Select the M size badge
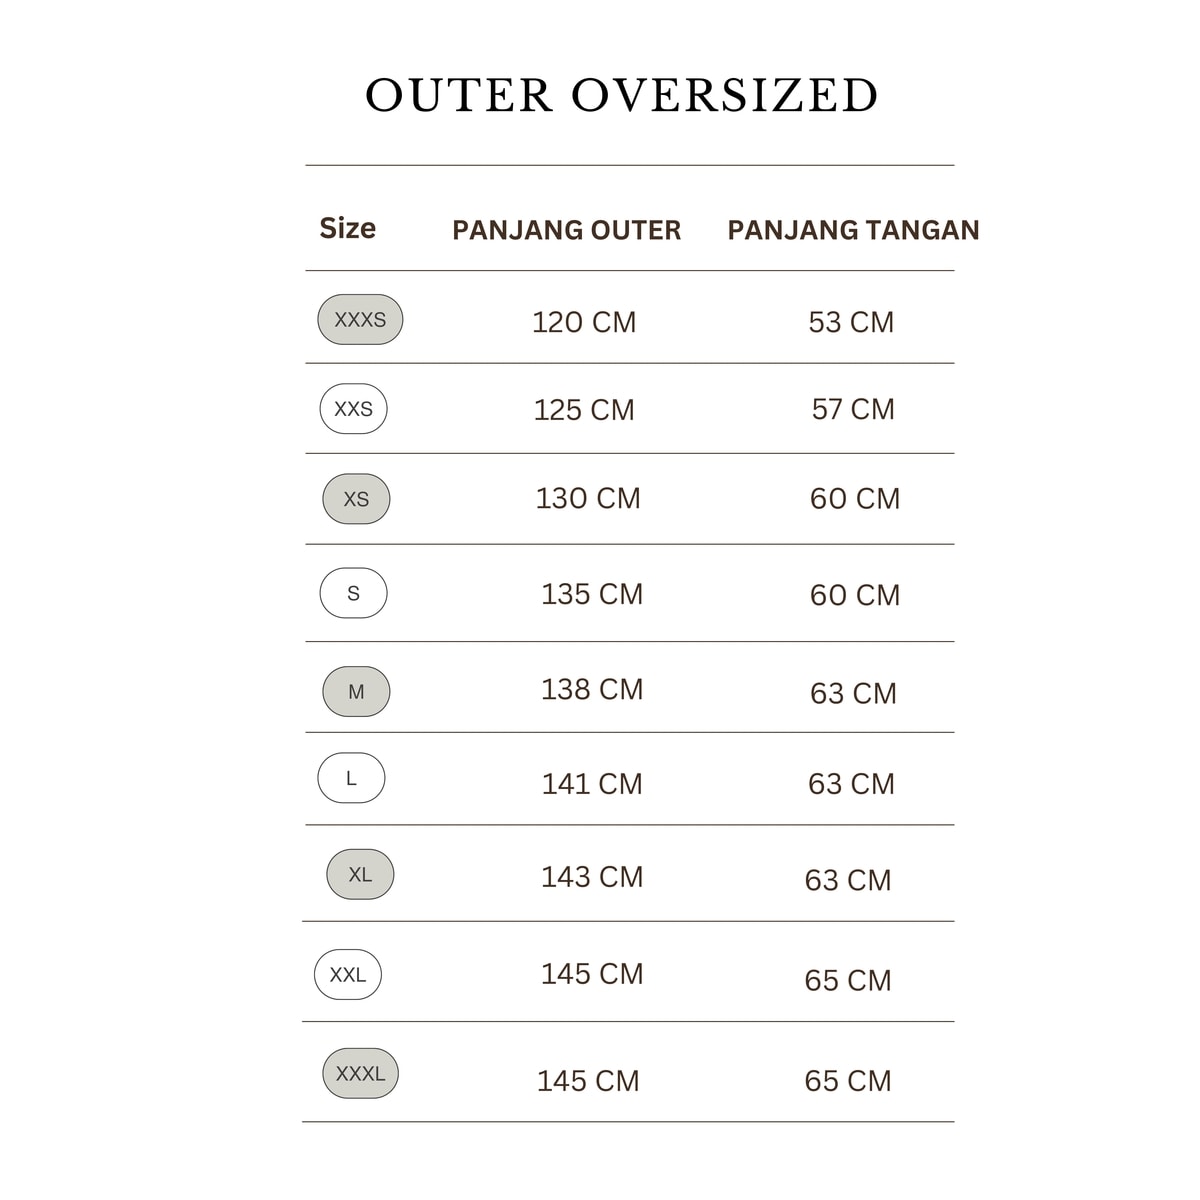The width and height of the screenshot is (1200, 1200). [356, 691]
